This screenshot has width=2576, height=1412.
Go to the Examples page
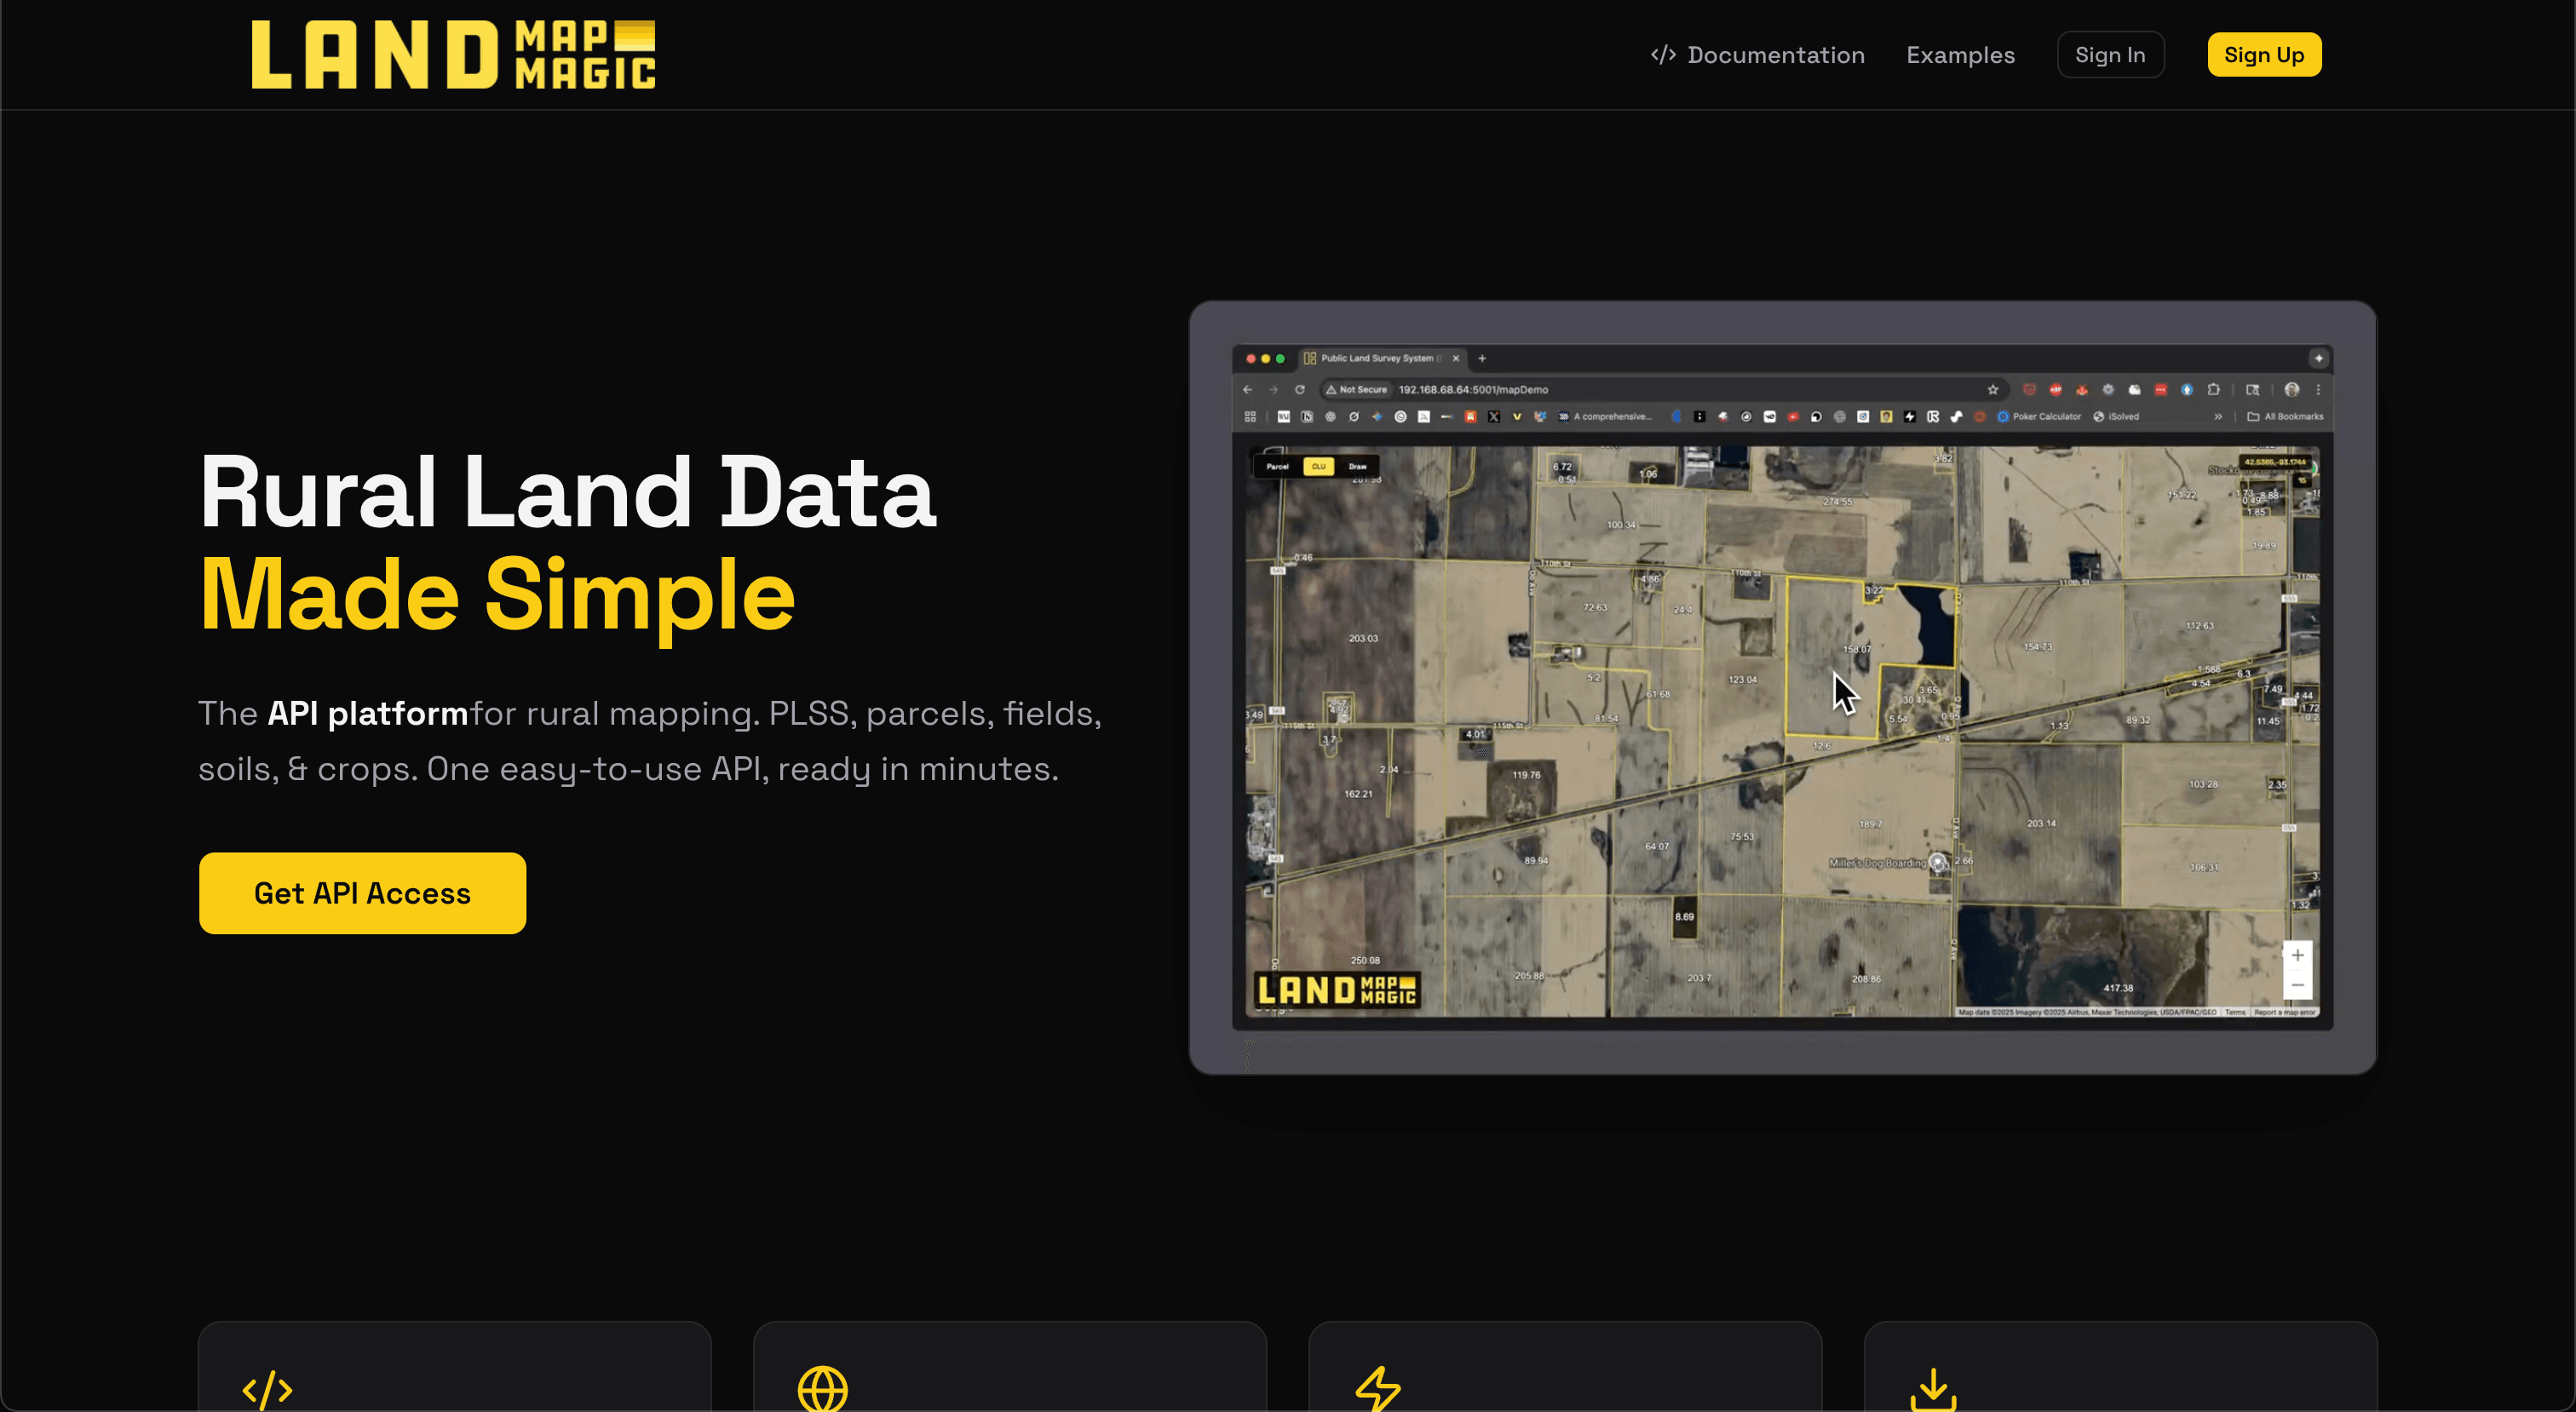click(1960, 55)
